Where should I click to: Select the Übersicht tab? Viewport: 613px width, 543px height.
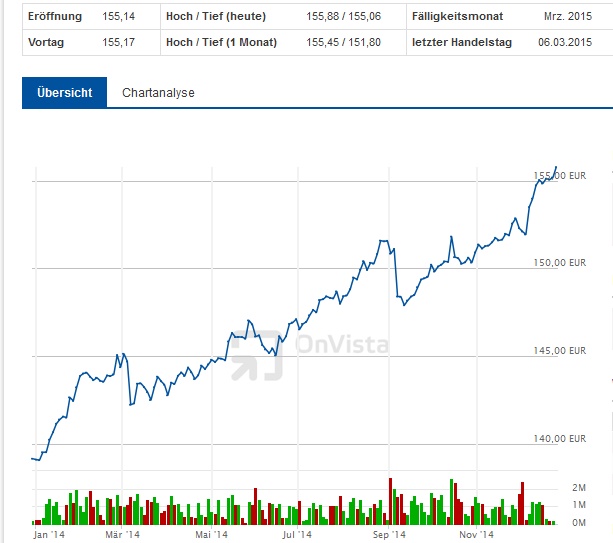coord(64,93)
